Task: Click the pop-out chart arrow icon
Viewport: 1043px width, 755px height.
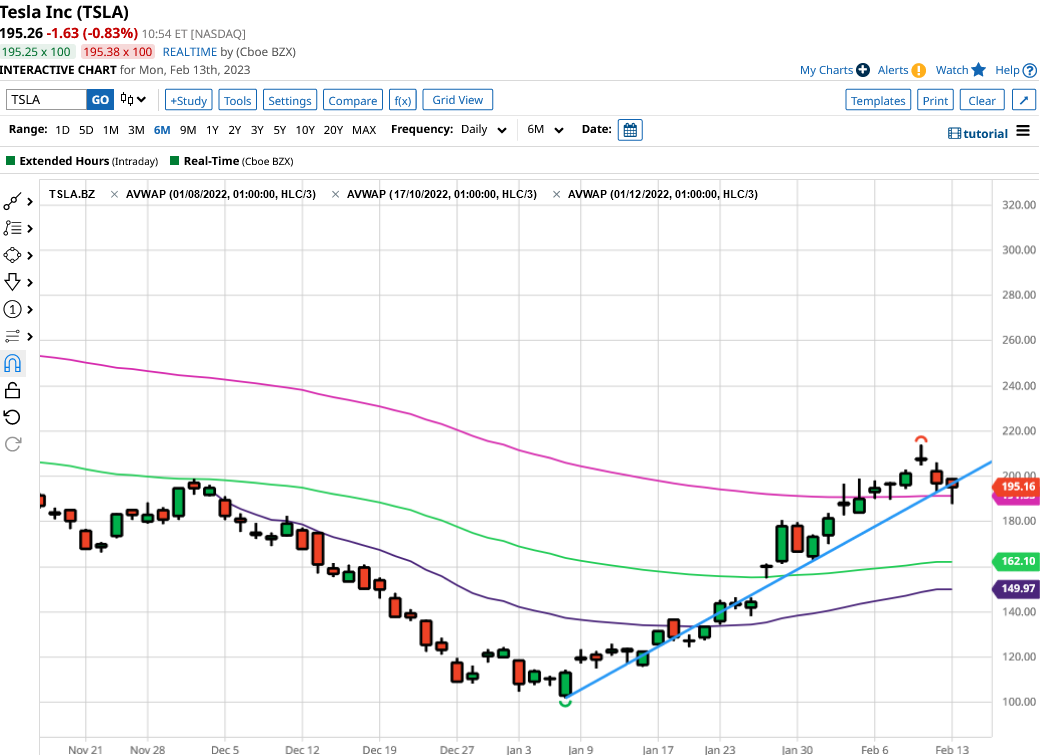Action: click(x=1024, y=100)
